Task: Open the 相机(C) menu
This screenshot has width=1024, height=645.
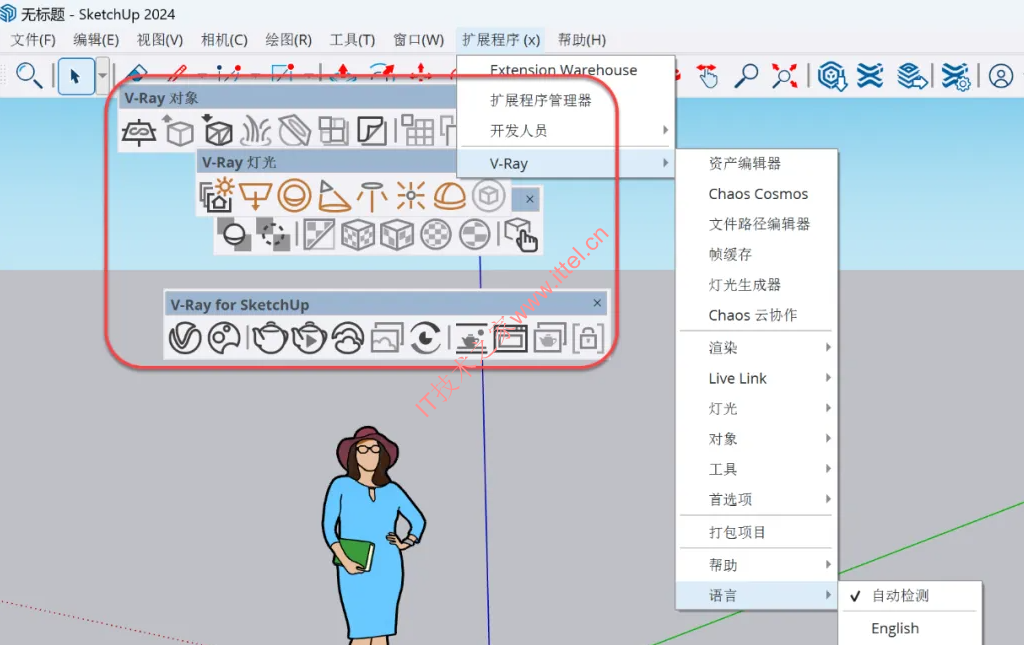Action: click(224, 40)
